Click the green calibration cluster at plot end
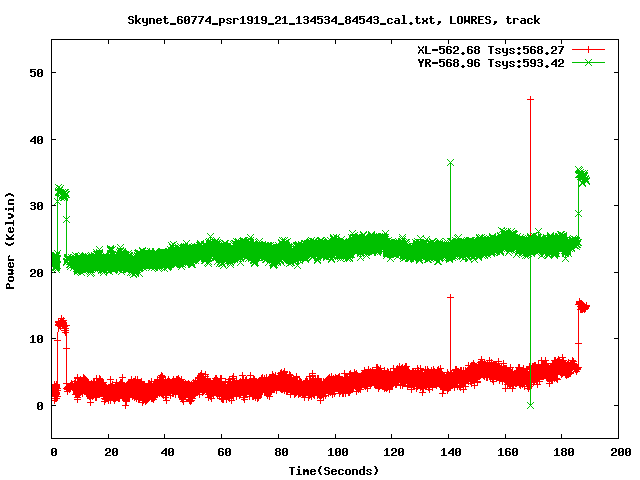This screenshot has width=640, height=480. (582, 176)
